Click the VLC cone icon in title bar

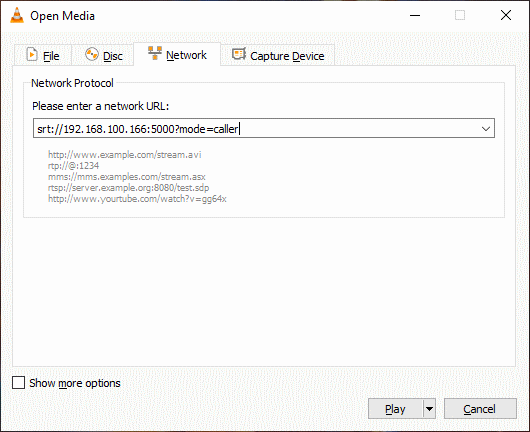(17, 16)
